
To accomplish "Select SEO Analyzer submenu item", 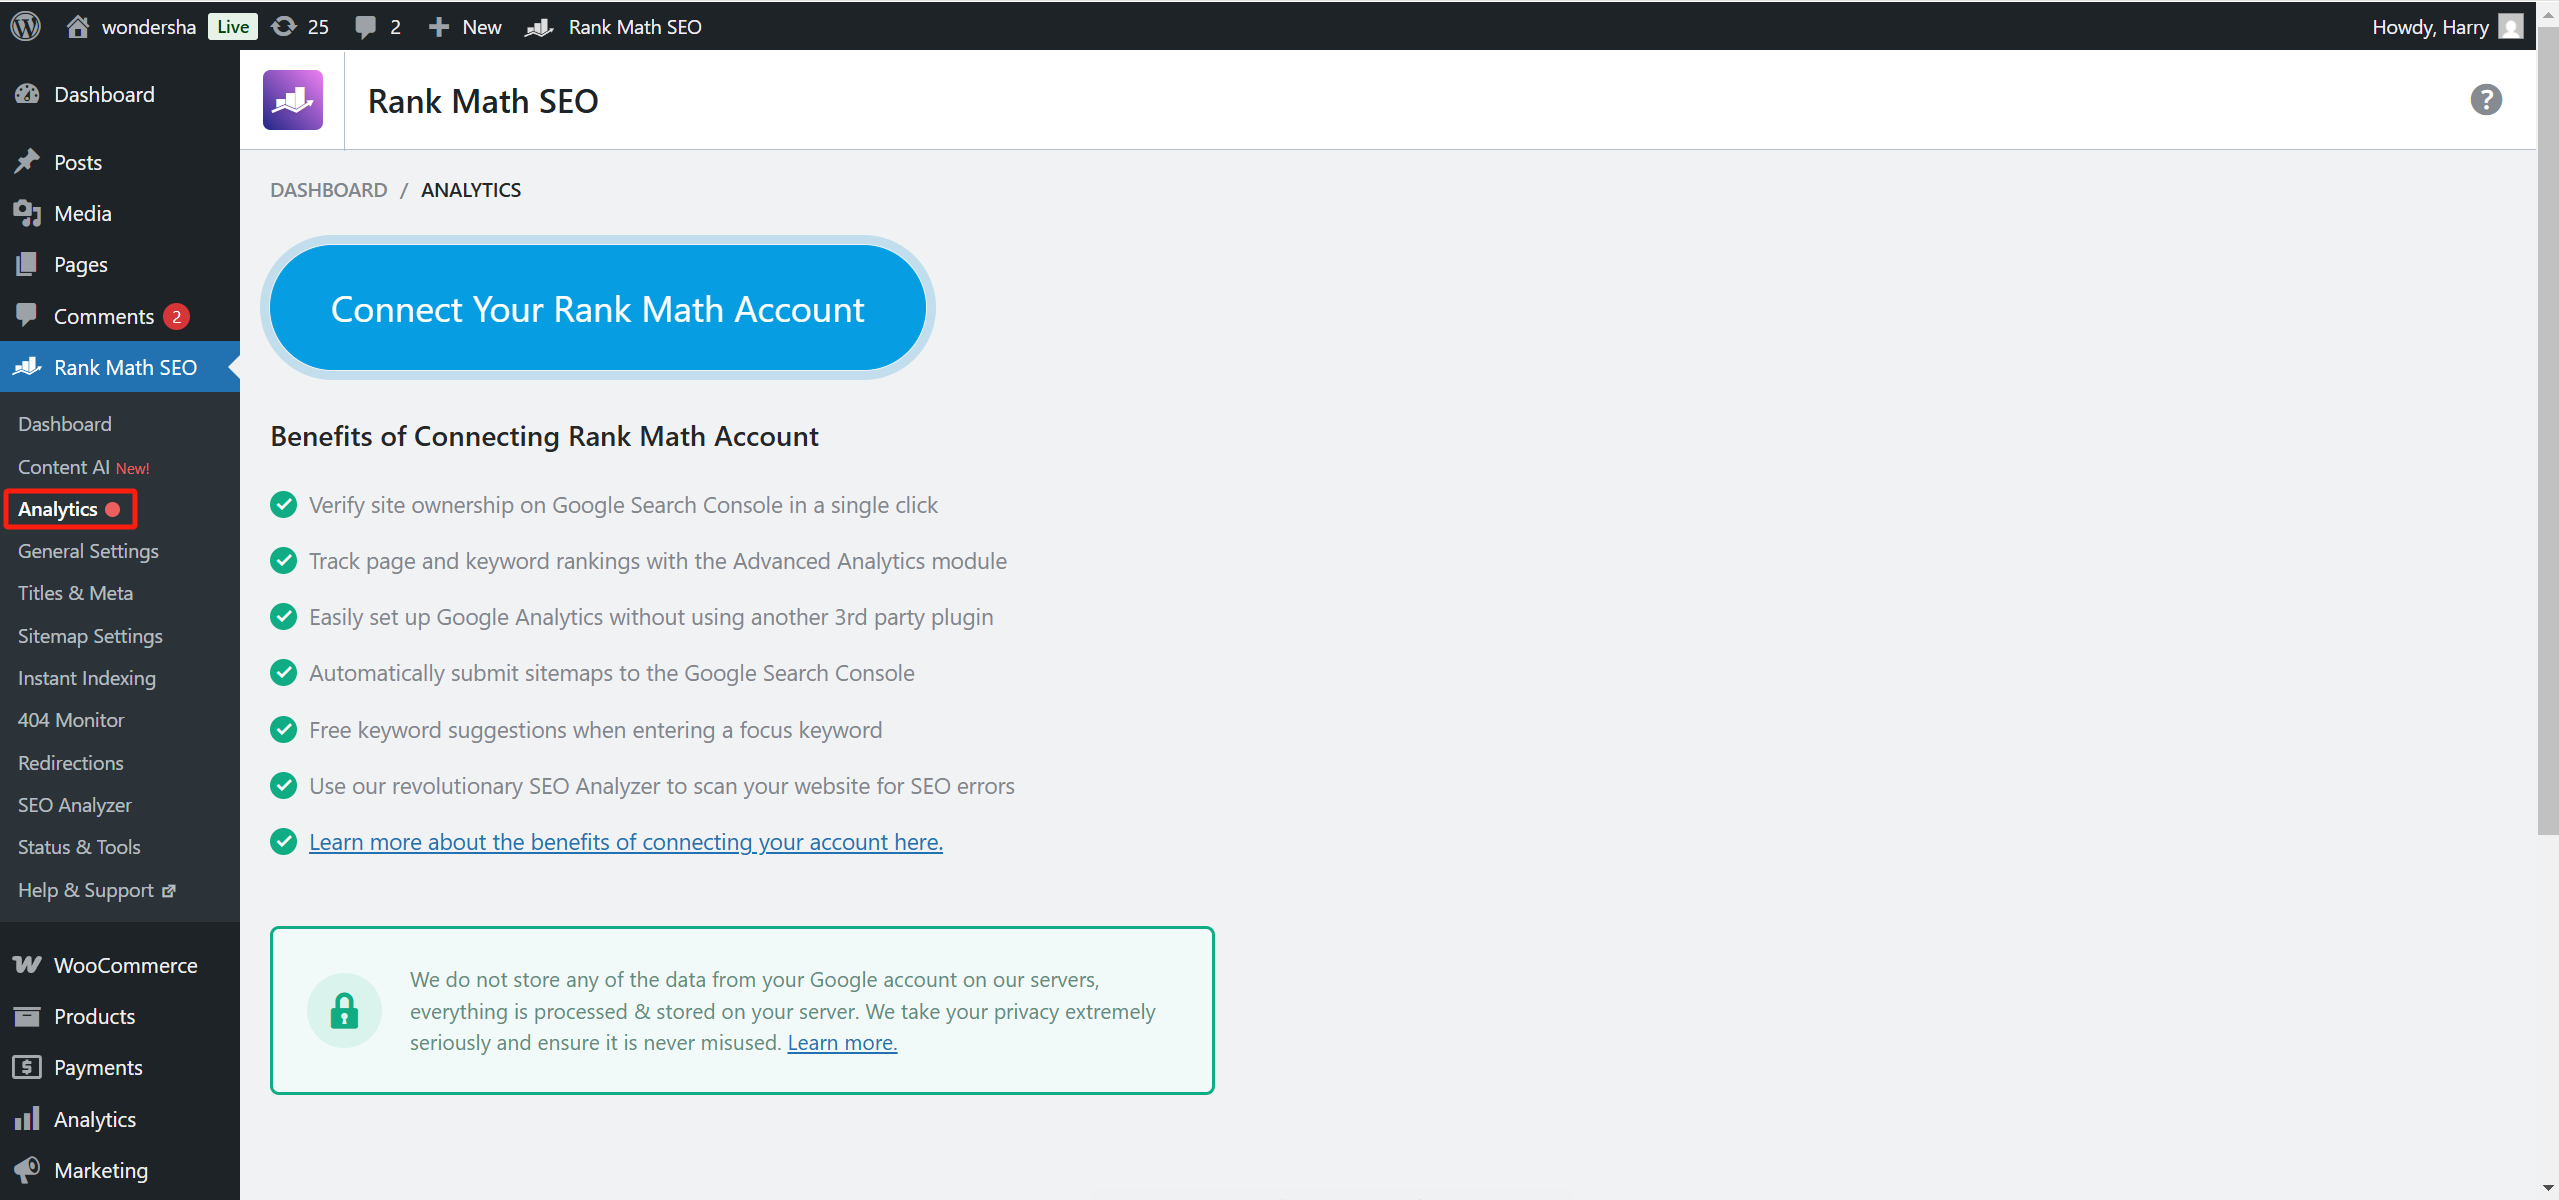I will click(x=75, y=805).
